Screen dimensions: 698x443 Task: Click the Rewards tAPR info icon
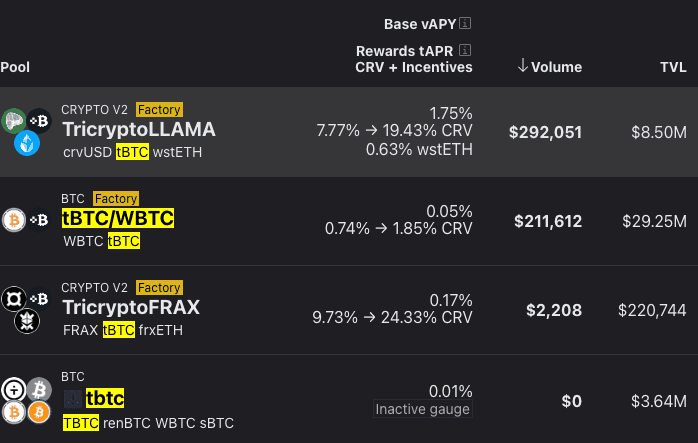(465, 50)
